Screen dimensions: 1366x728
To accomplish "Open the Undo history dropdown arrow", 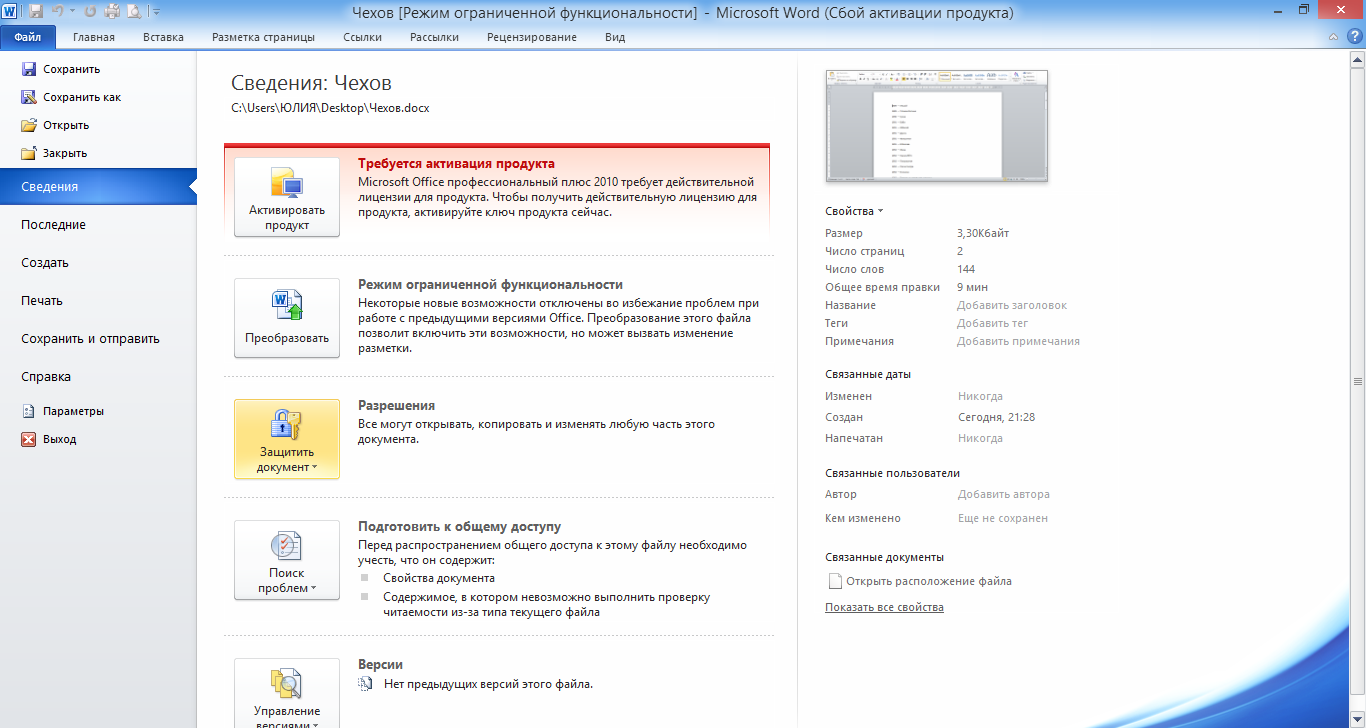I will 72,12.
